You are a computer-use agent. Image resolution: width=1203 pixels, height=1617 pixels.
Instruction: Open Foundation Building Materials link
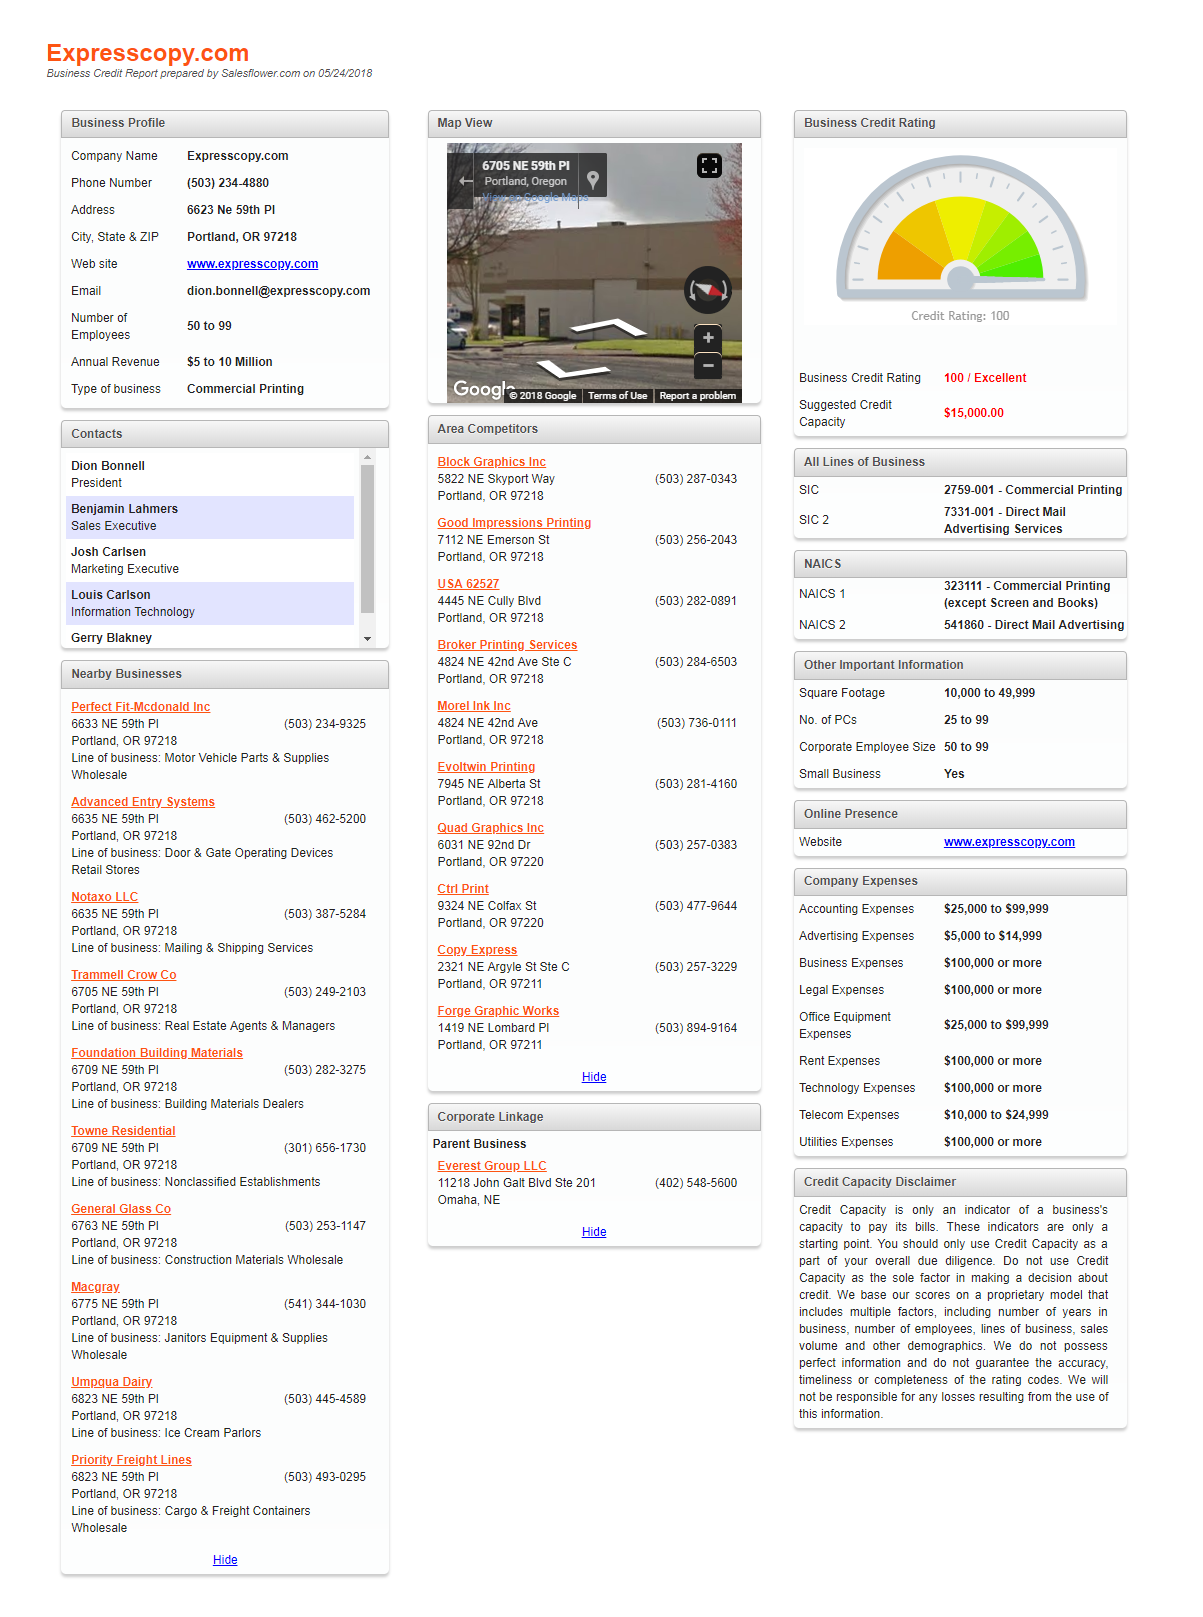pyautogui.click(x=157, y=1053)
